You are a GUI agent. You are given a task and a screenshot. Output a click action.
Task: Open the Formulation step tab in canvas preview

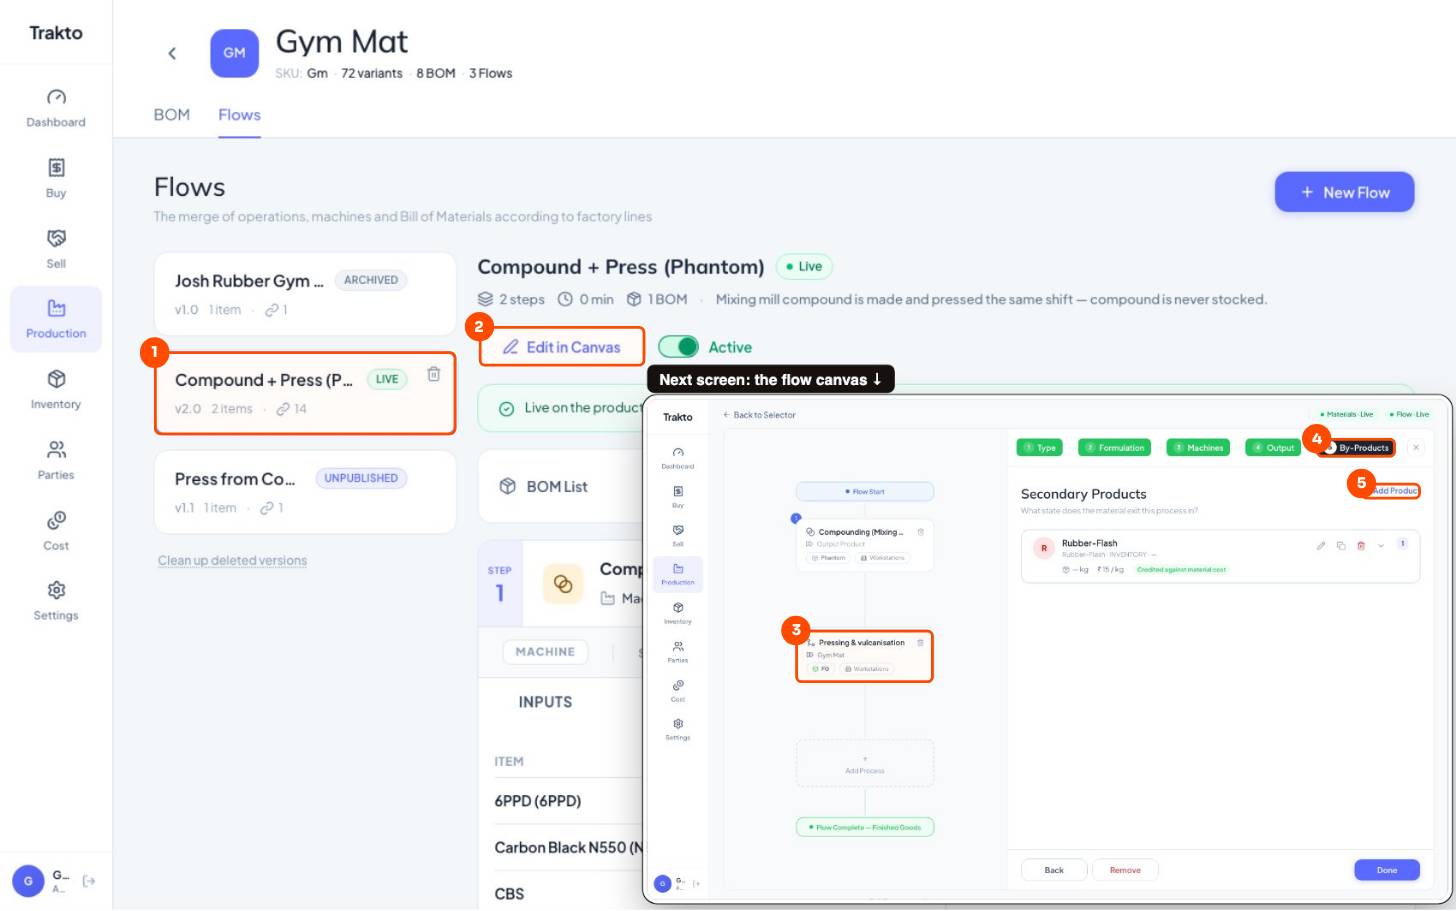click(x=1114, y=448)
